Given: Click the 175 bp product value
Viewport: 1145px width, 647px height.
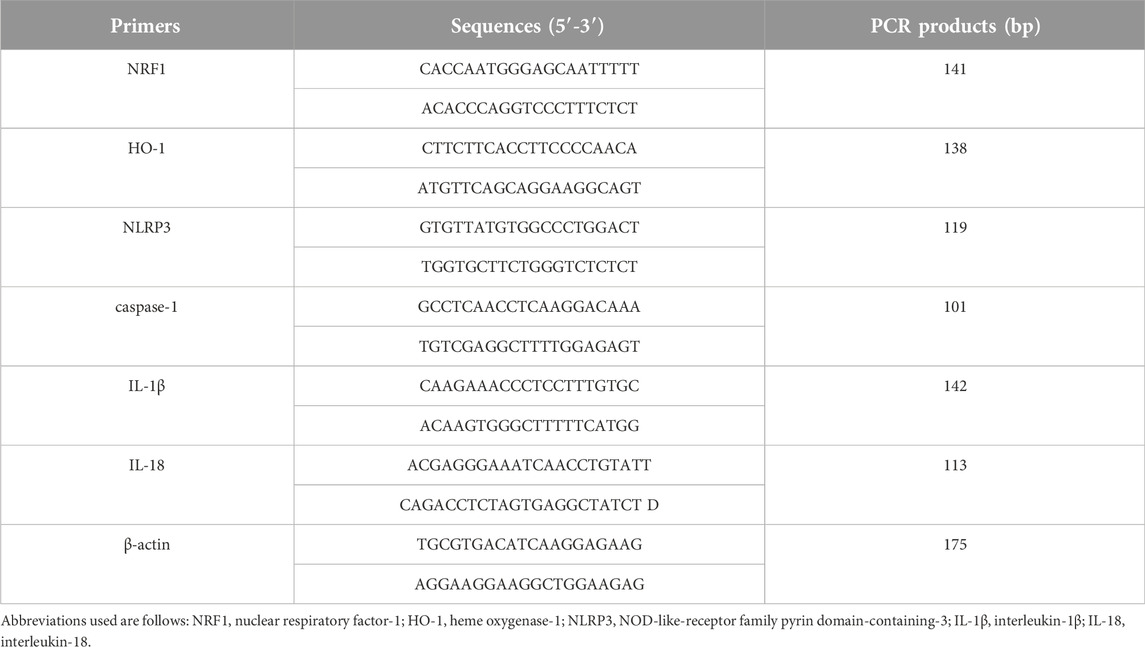Looking at the screenshot, I should (x=954, y=545).
